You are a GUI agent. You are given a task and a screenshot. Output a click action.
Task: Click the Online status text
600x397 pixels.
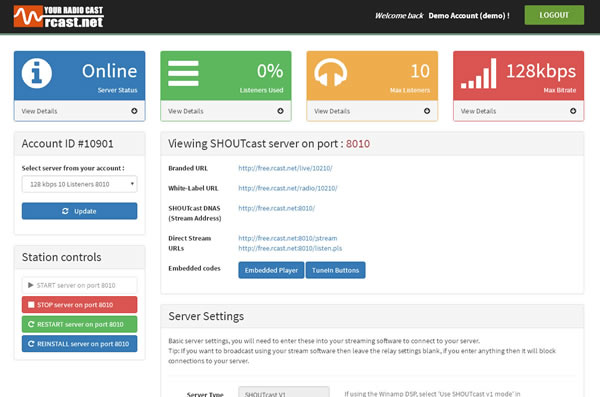point(109,71)
